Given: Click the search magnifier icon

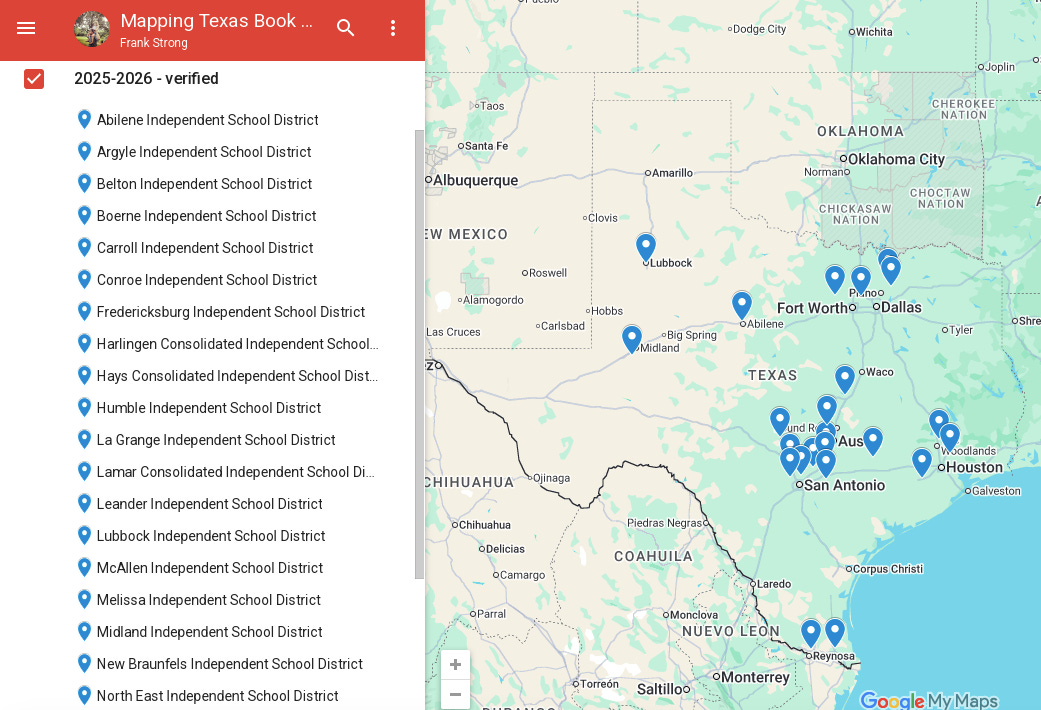Looking at the screenshot, I should [345, 28].
